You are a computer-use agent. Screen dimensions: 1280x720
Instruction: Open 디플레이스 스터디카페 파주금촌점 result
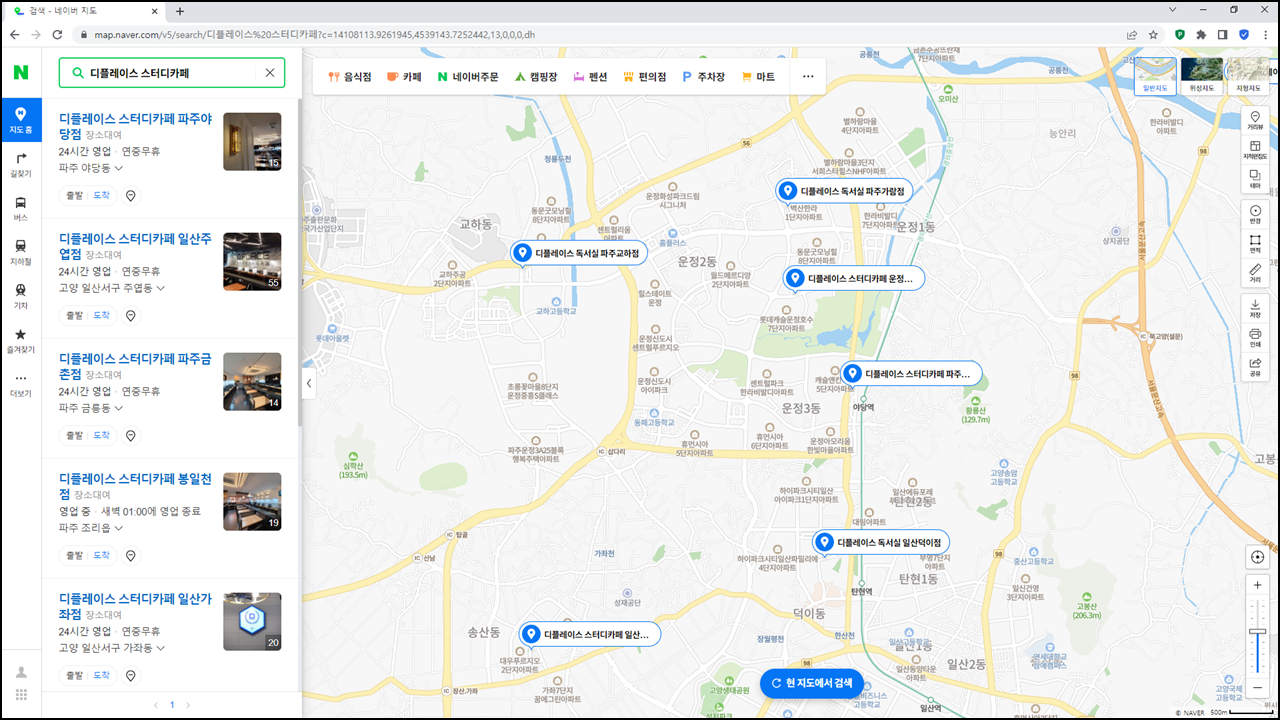(x=135, y=366)
